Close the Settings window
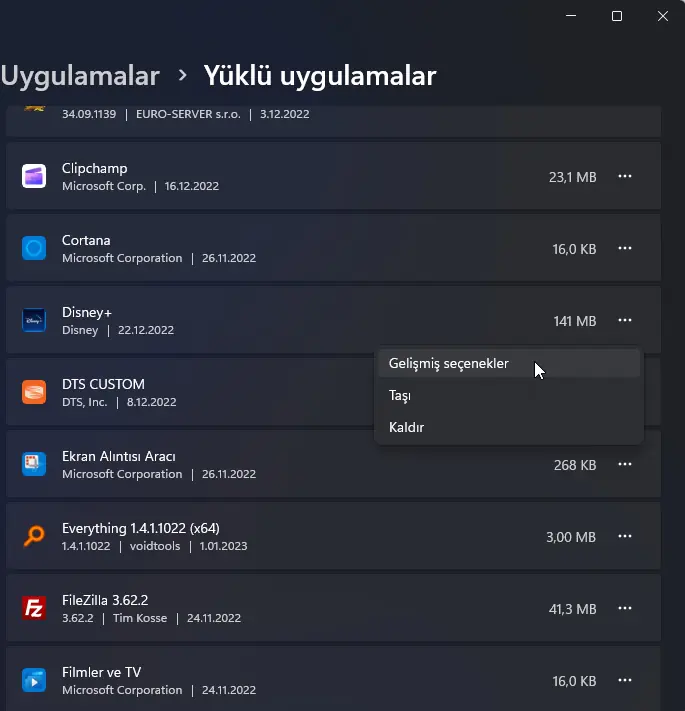The height and width of the screenshot is (711, 685). tap(663, 16)
